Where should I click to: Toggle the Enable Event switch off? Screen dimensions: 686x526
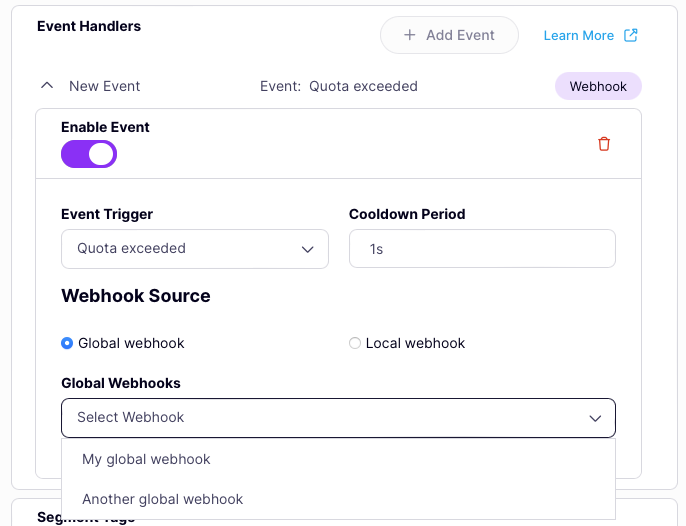(x=89, y=154)
